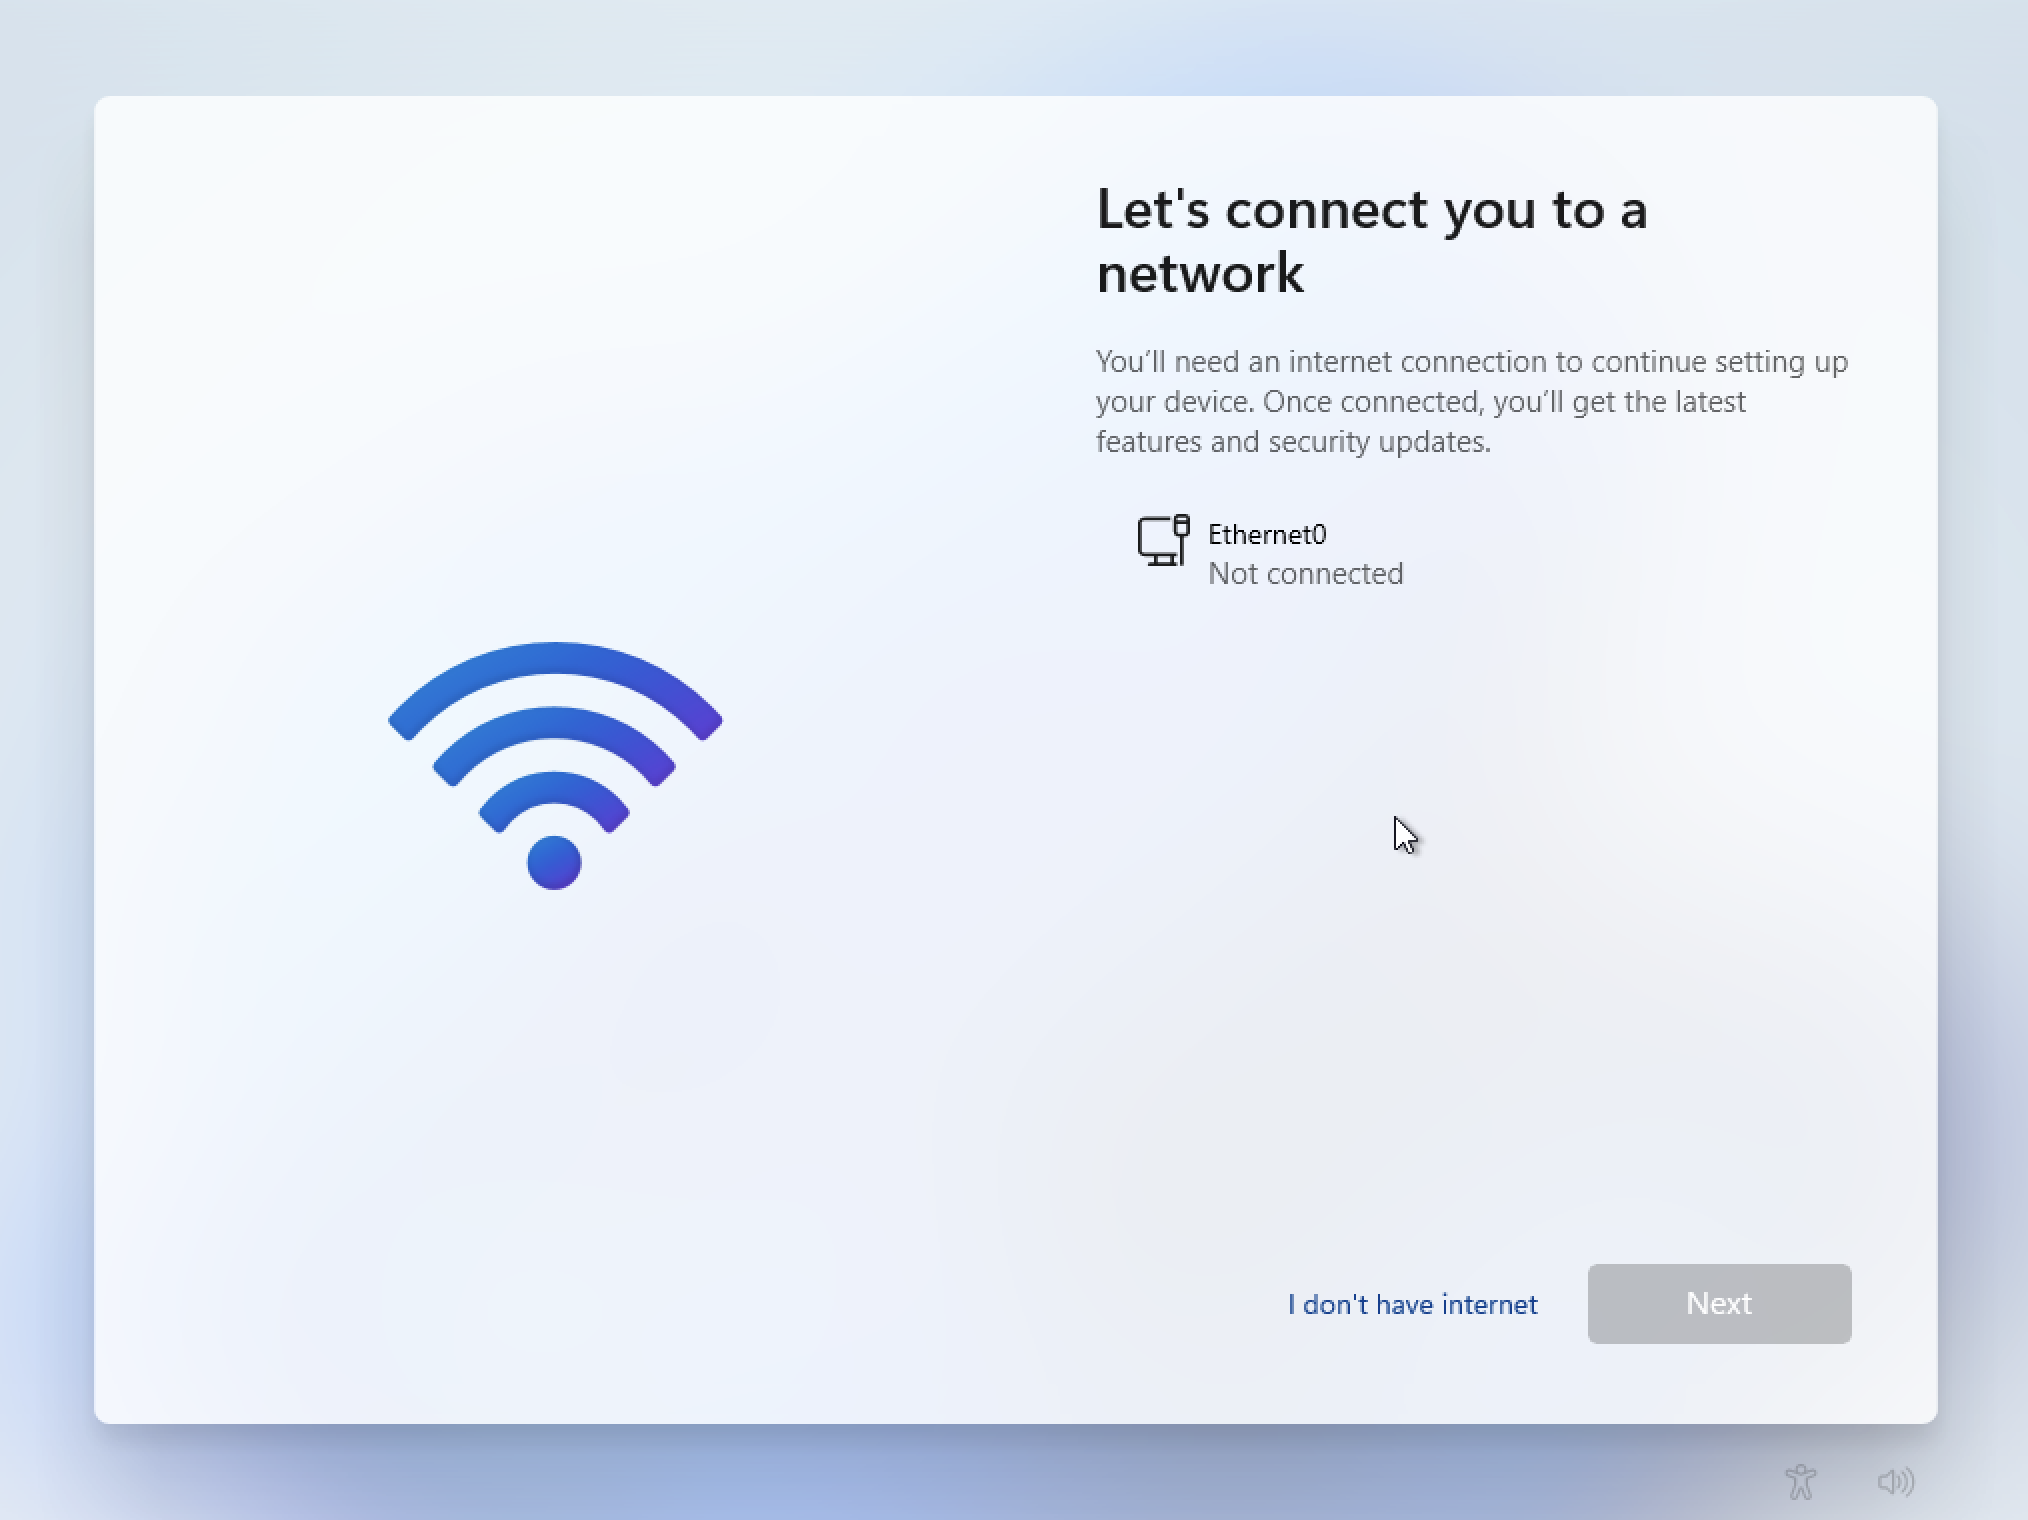2028x1520 pixels.
Task: Click the dot of the Wi-Fi symbol
Action: pos(554,862)
